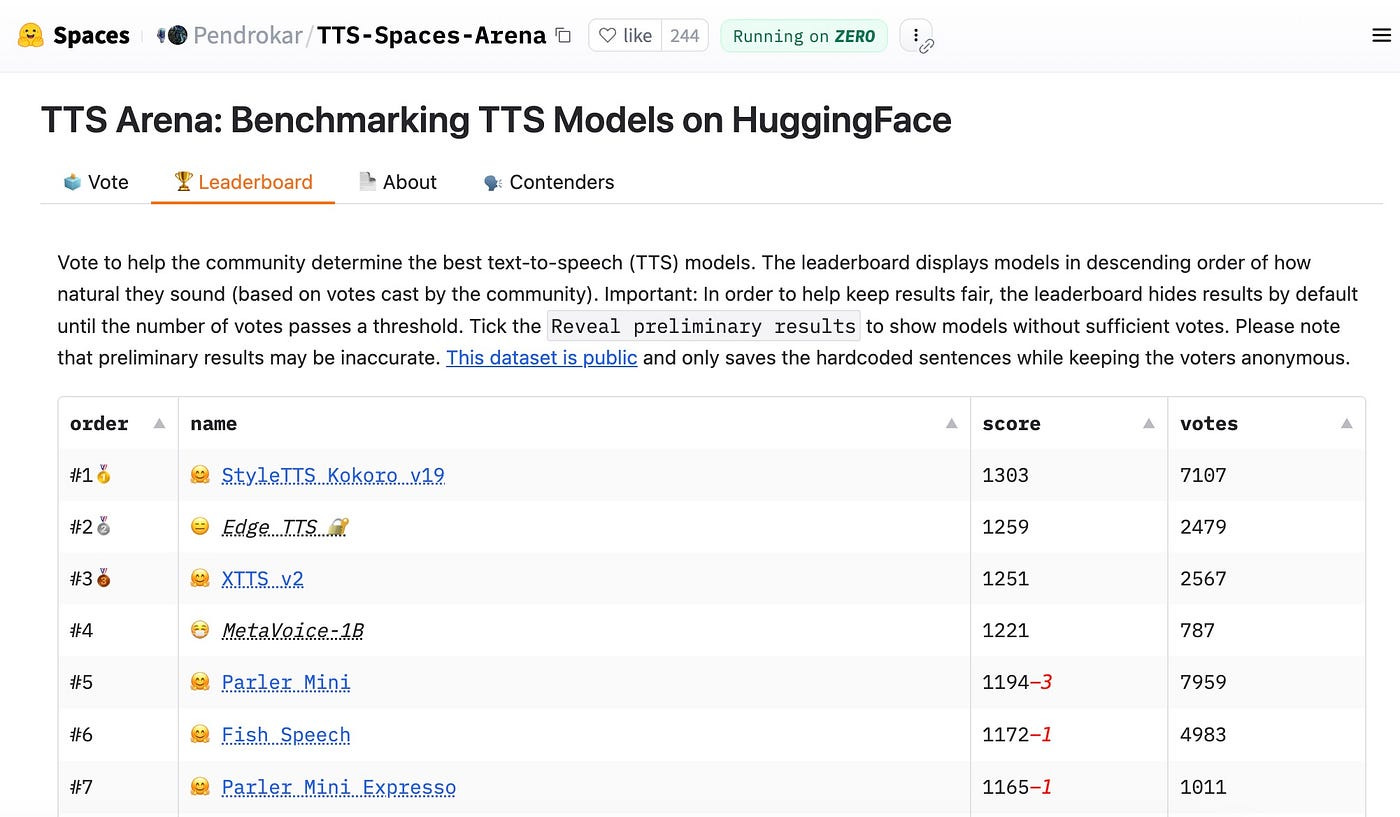
Task: Click the votes cell 2567
Action: pos(1267,579)
